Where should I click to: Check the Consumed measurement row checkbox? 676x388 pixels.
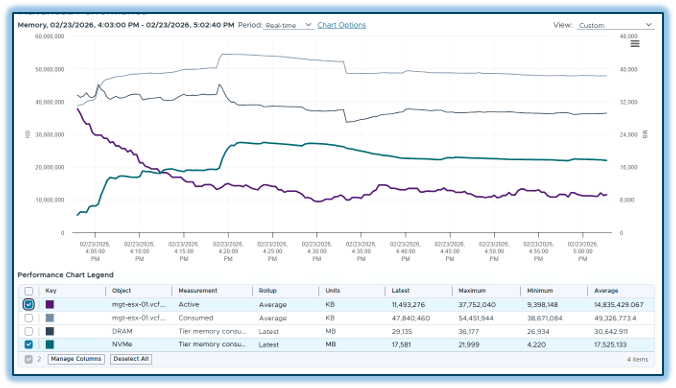click(x=28, y=318)
